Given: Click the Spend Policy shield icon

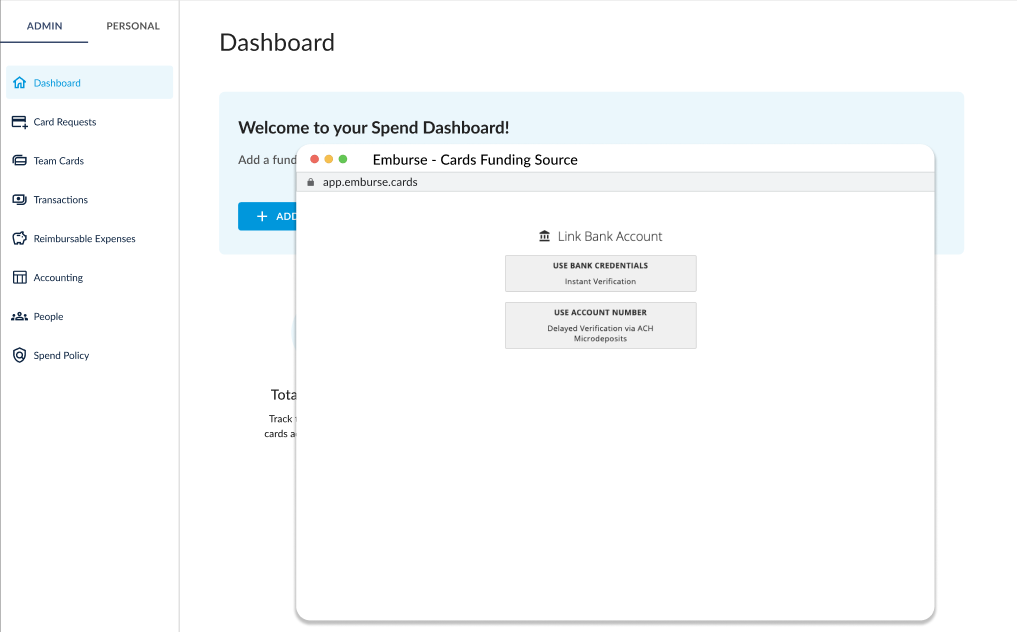Looking at the screenshot, I should point(18,355).
